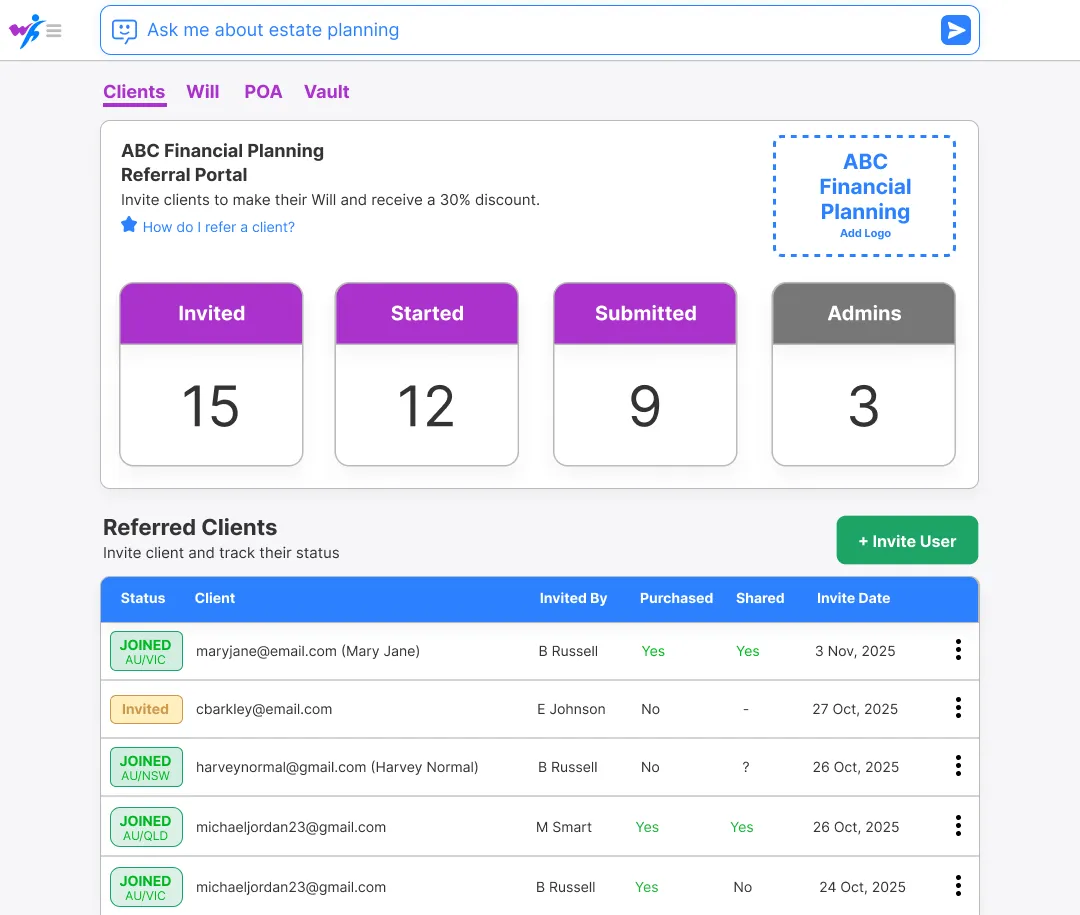Click the star icon beside the referral help link
1080x915 pixels.
click(x=129, y=226)
